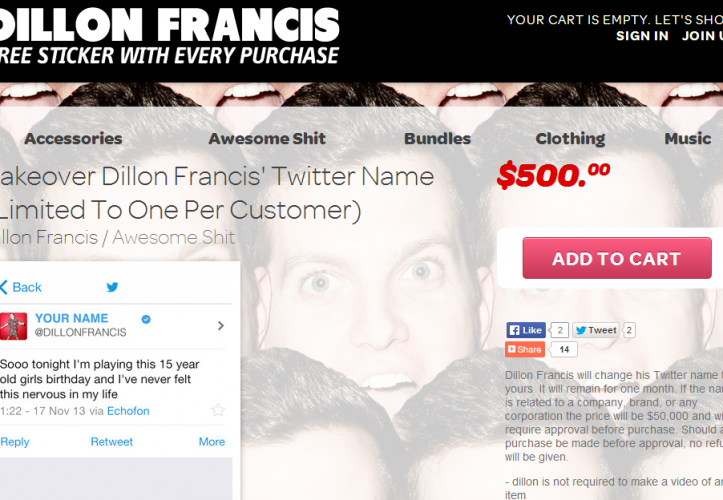Image resolution: width=723 pixels, height=500 pixels.
Task: Click the Echofon link in the tweet
Action: 128,411
